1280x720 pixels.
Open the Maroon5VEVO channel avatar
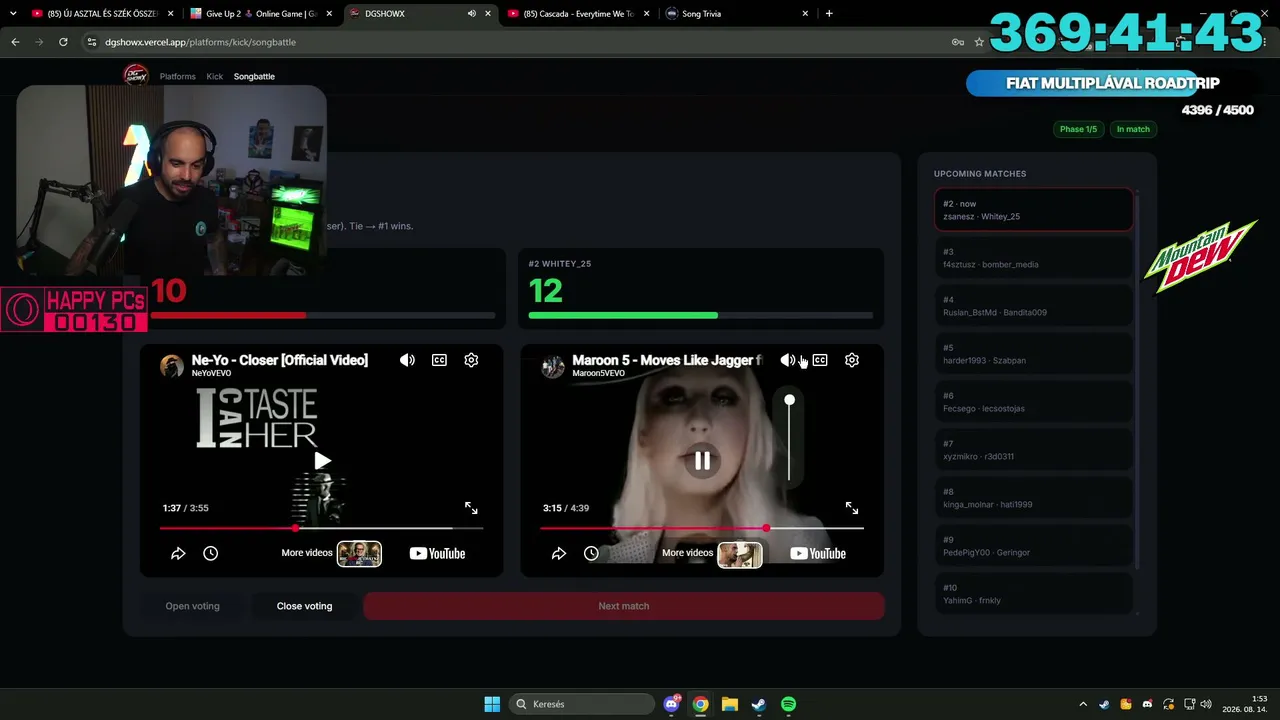553,365
